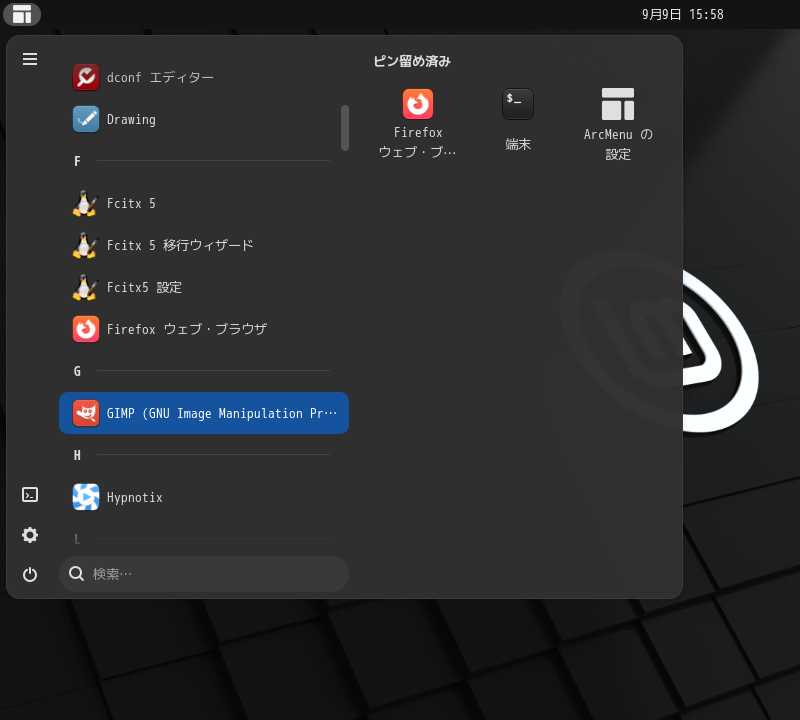
Task: Open pinned Firefox shortcut
Action: pyautogui.click(x=418, y=123)
